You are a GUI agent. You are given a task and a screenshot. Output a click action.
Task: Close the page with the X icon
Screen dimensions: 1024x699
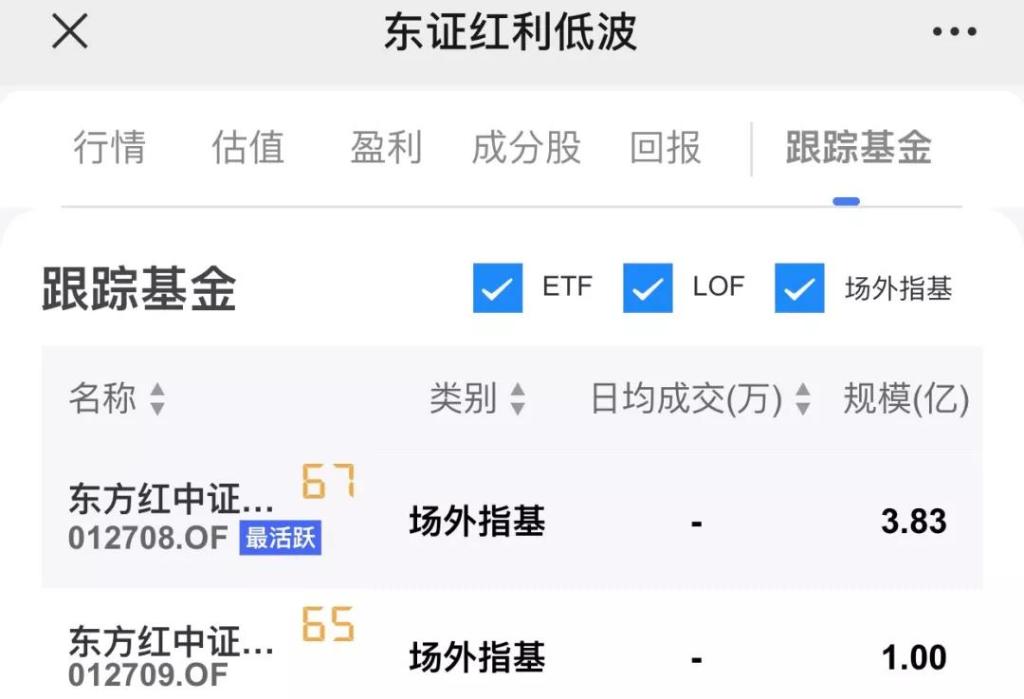(70, 31)
